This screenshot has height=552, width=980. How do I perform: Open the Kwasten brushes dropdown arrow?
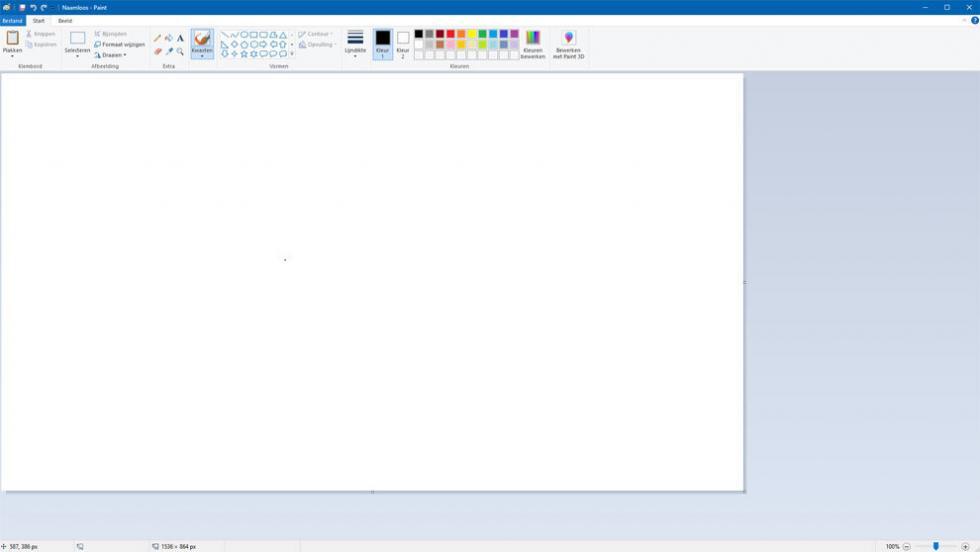[202, 56]
